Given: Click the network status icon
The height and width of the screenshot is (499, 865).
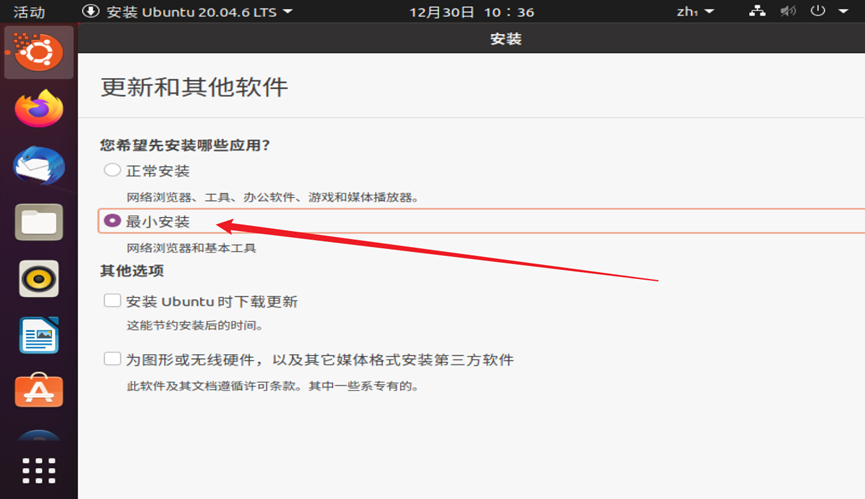Looking at the screenshot, I should [x=757, y=11].
